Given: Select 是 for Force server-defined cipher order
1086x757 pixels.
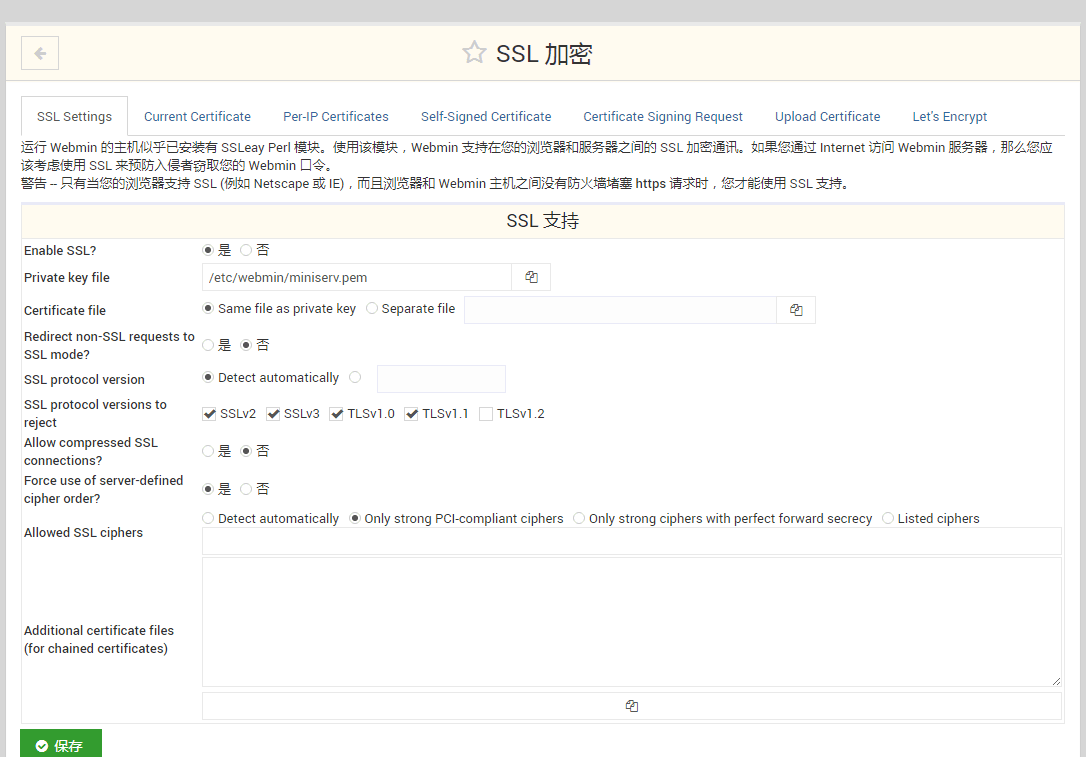Looking at the screenshot, I should (208, 489).
